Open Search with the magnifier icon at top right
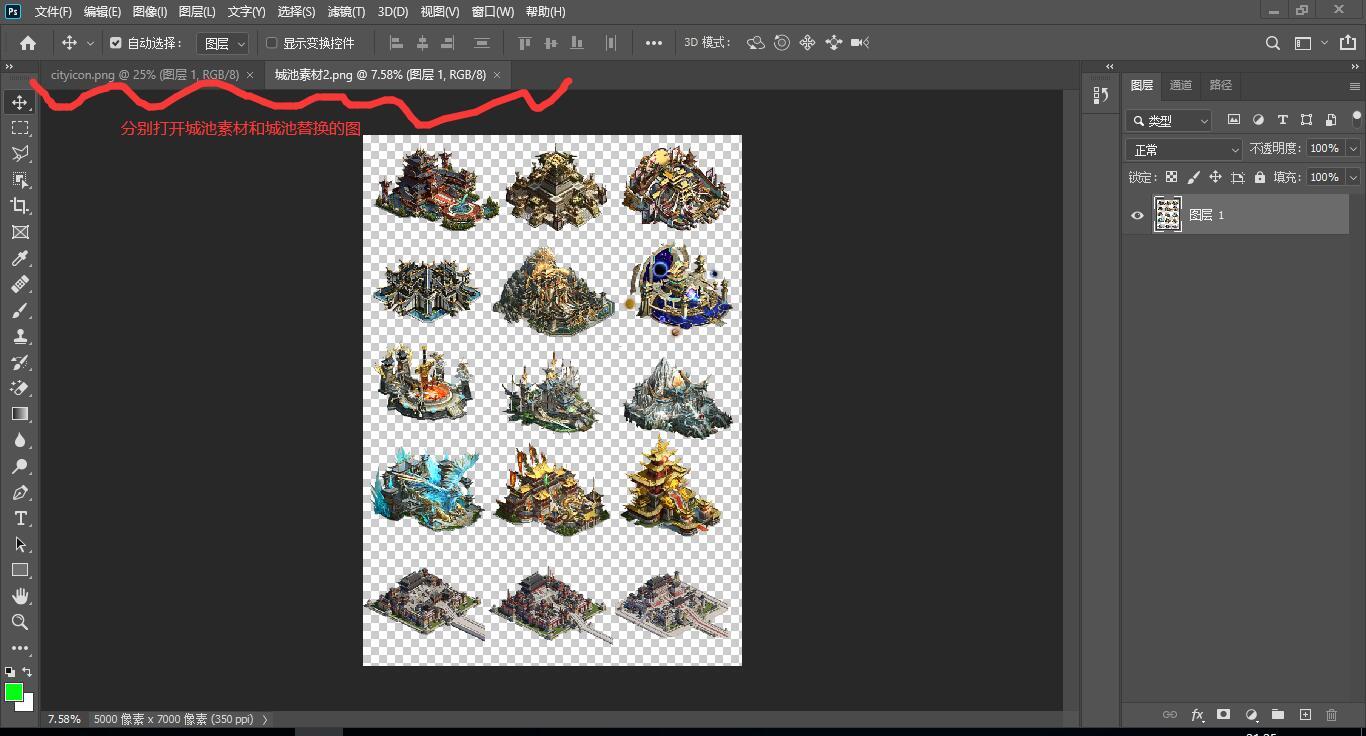 [x=1272, y=43]
